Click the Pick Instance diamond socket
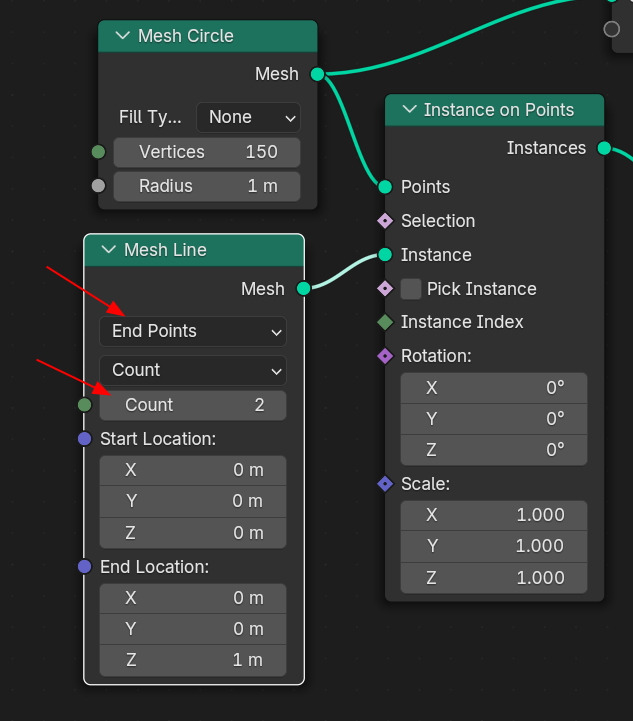This screenshot has height=721, width=633. (385, 289)
